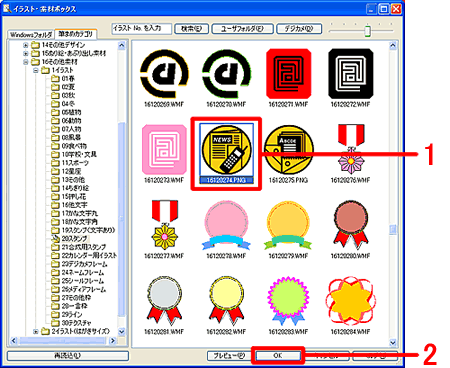Select the 13その他 folder
Image resolution: width=450 pixels, height=368 pixels.
pos(68,180)
